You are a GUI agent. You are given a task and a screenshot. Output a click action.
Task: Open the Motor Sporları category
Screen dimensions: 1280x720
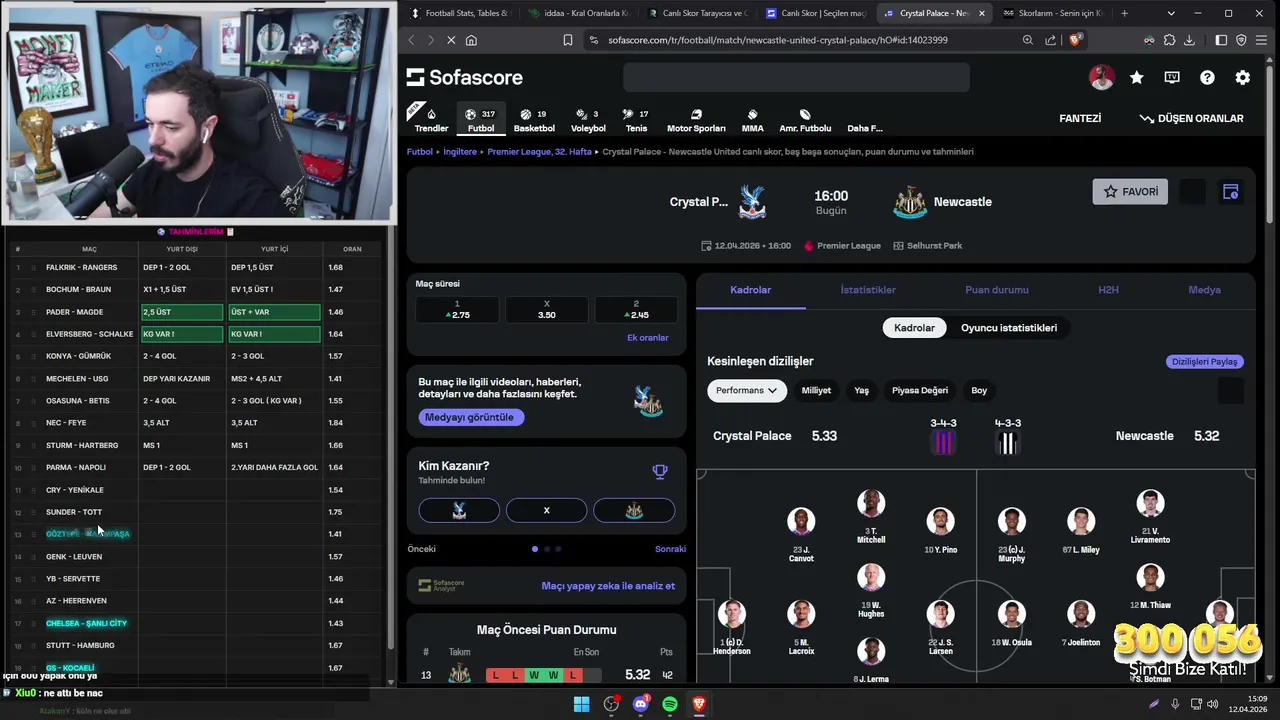[696, 119]
